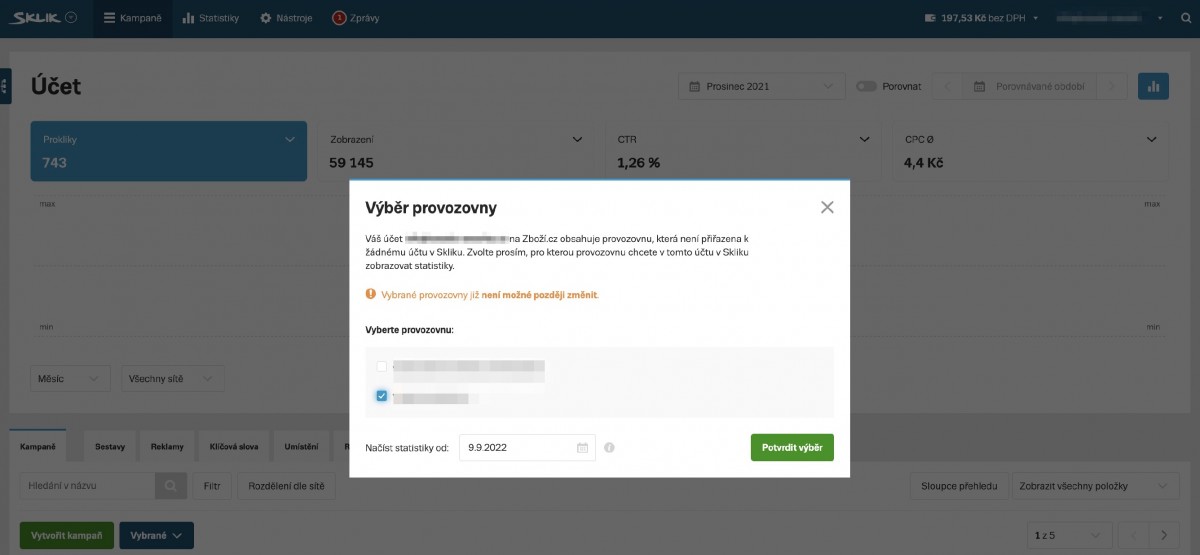Open the Všechny sítě dropdown

(170, 379)
